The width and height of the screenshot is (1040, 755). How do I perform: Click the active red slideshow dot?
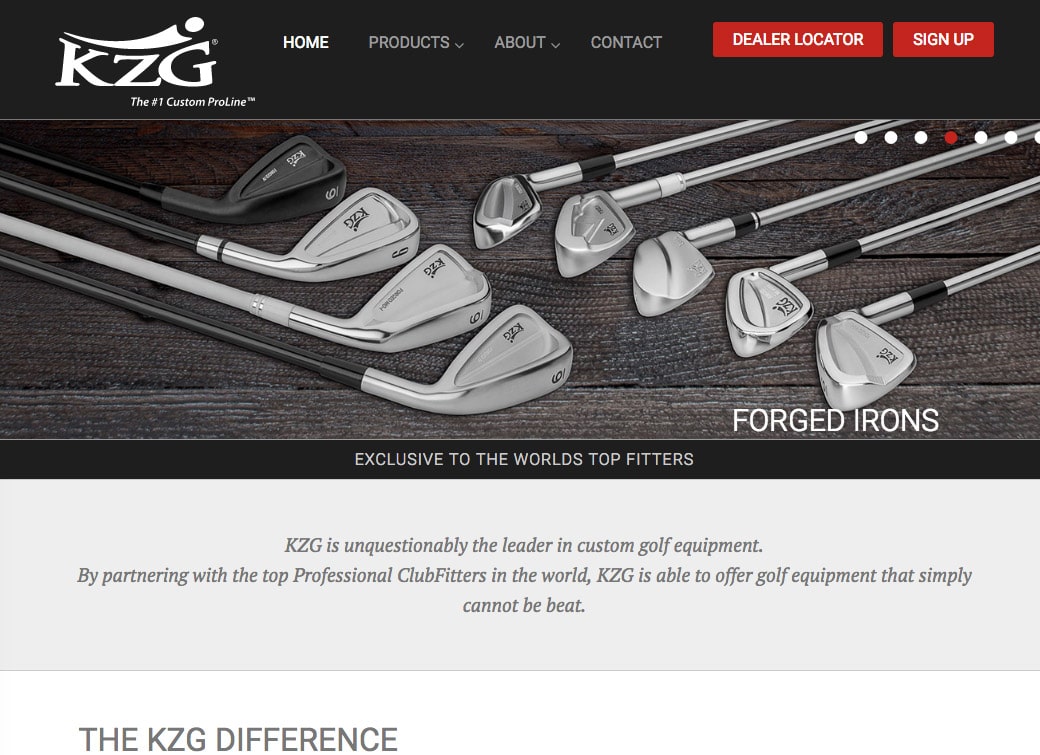point(951,137)
